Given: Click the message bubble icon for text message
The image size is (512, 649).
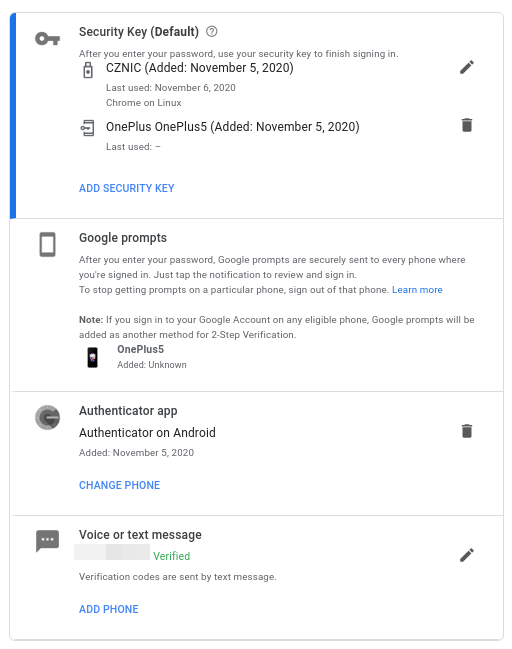Looking at the screenshot, I should tap(48, 541).
